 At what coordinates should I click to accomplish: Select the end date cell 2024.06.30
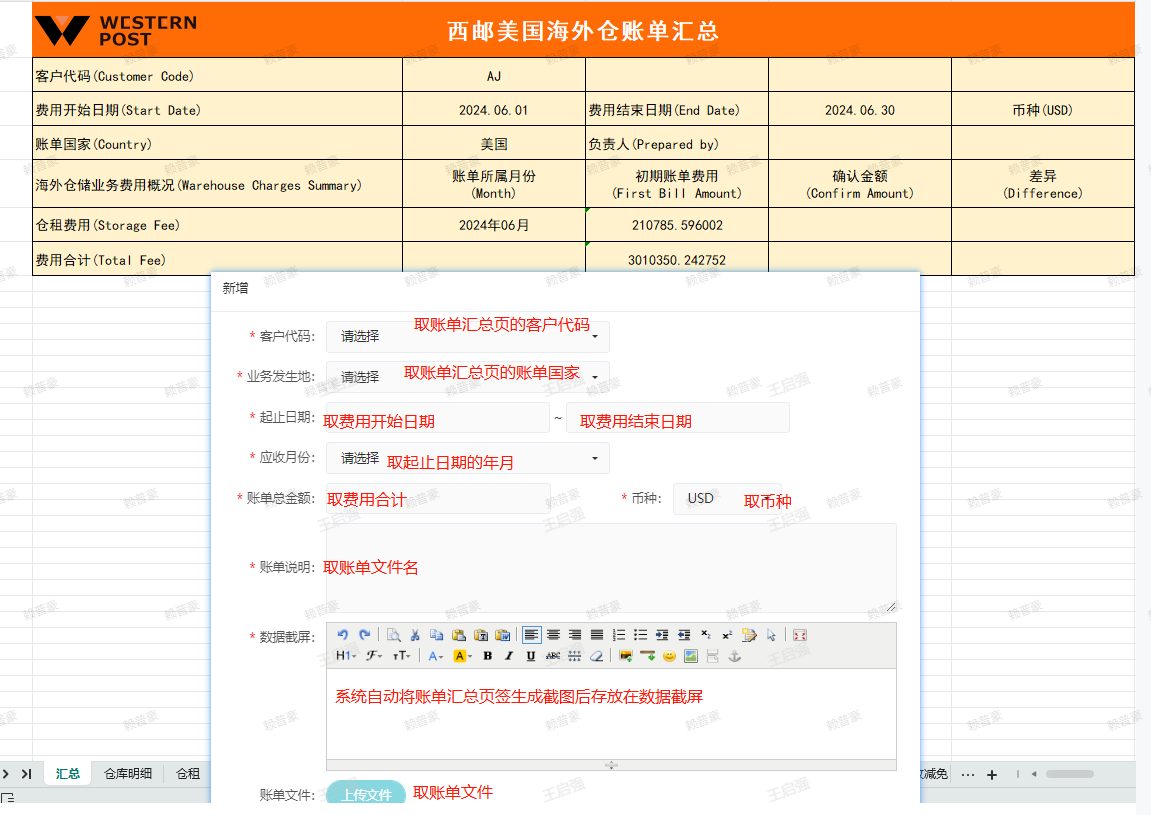(x=860, y=109)
